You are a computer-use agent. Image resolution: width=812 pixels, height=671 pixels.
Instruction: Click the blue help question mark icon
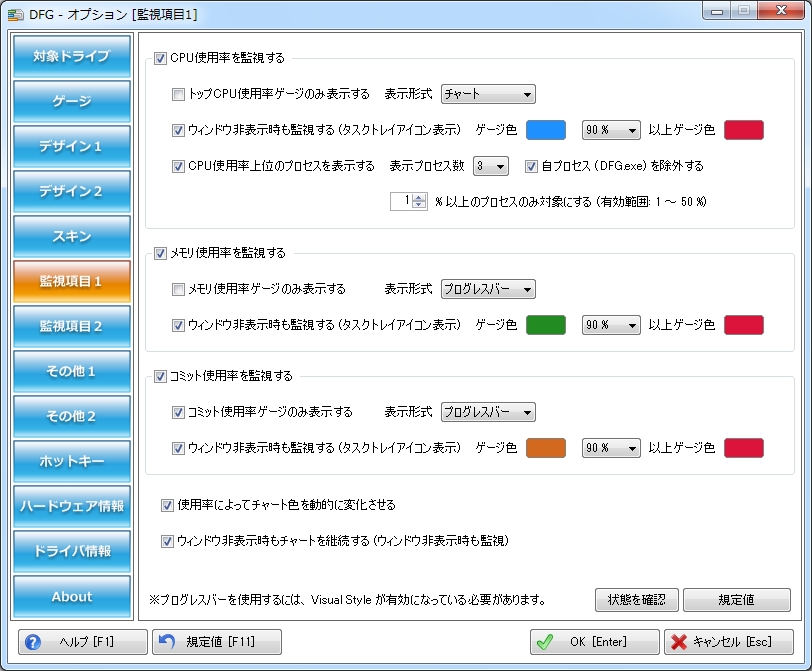tap(34, 642)
